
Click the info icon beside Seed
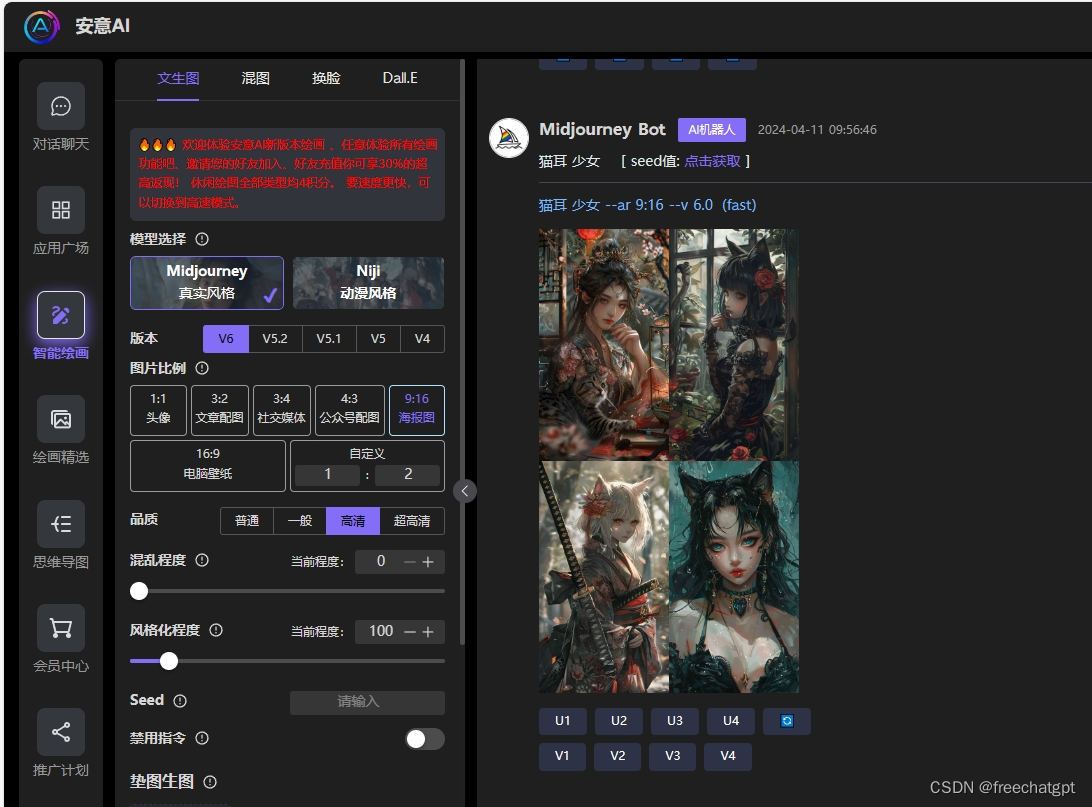[x=180, y=700]
